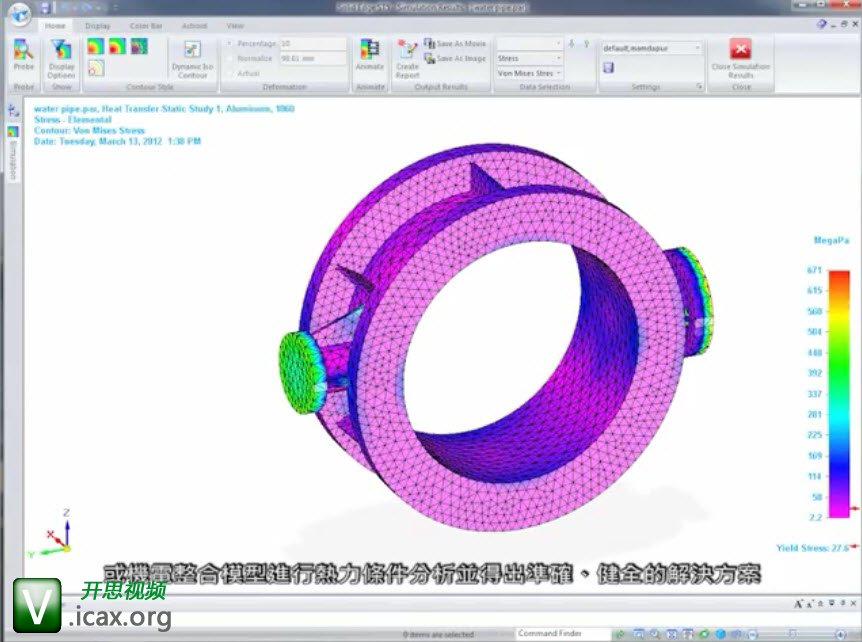Enable Dynamic Iso Contour
The image size is (862, 642).
tap(192, 58)
